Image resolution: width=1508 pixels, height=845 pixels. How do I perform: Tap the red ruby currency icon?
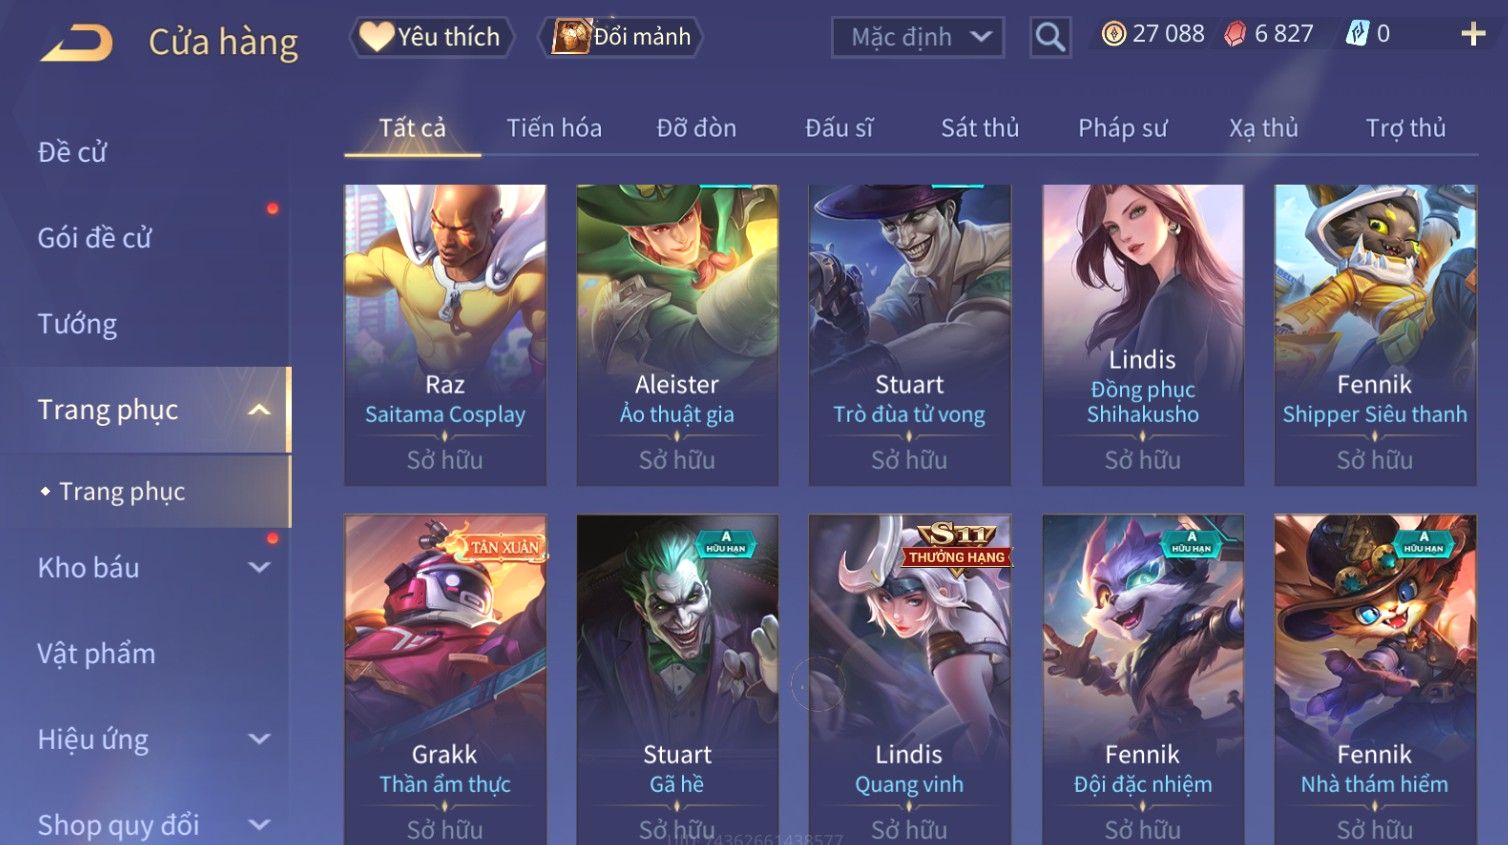(1235, 34)
